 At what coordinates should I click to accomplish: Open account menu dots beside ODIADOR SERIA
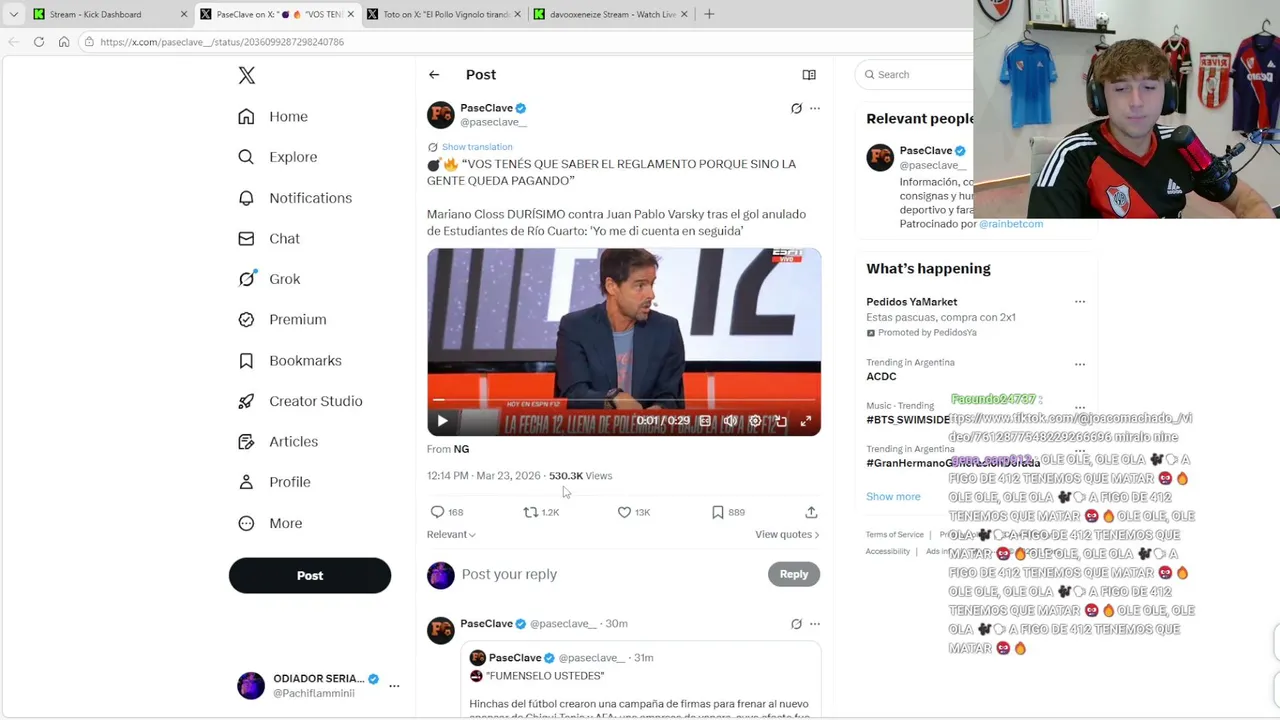click(x=394, y=686)
